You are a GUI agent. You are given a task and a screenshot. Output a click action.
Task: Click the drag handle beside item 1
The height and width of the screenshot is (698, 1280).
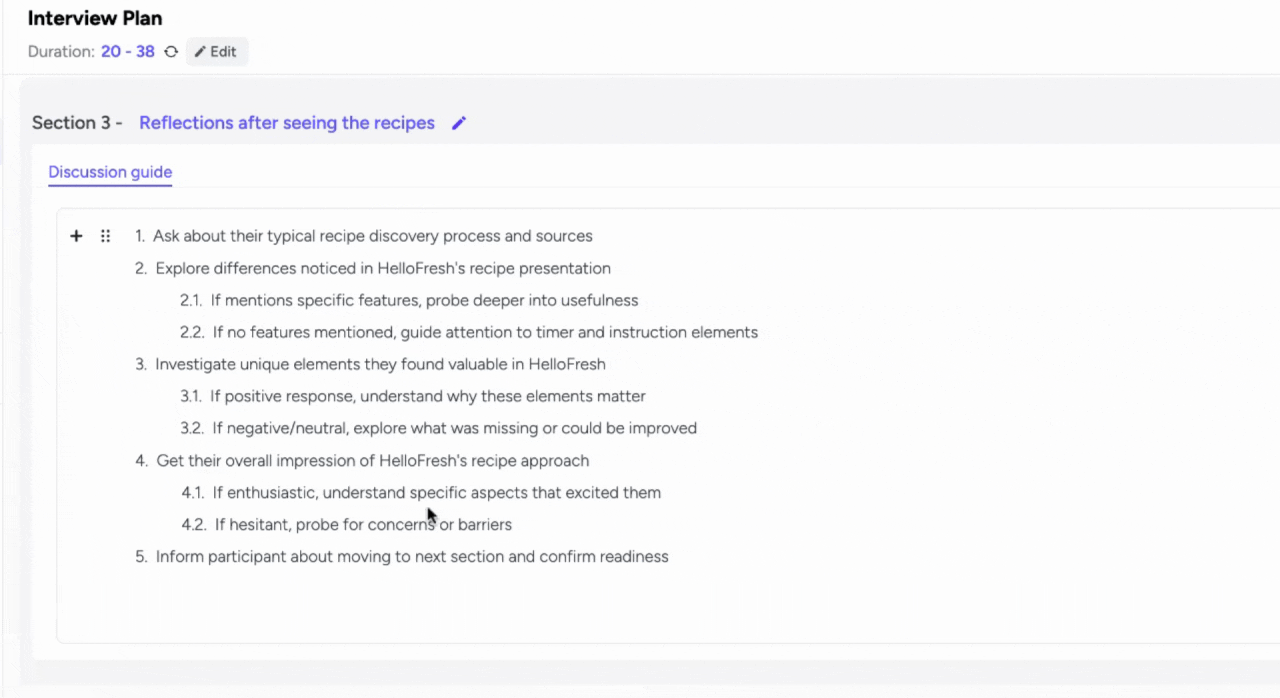(x=105, y=236)
